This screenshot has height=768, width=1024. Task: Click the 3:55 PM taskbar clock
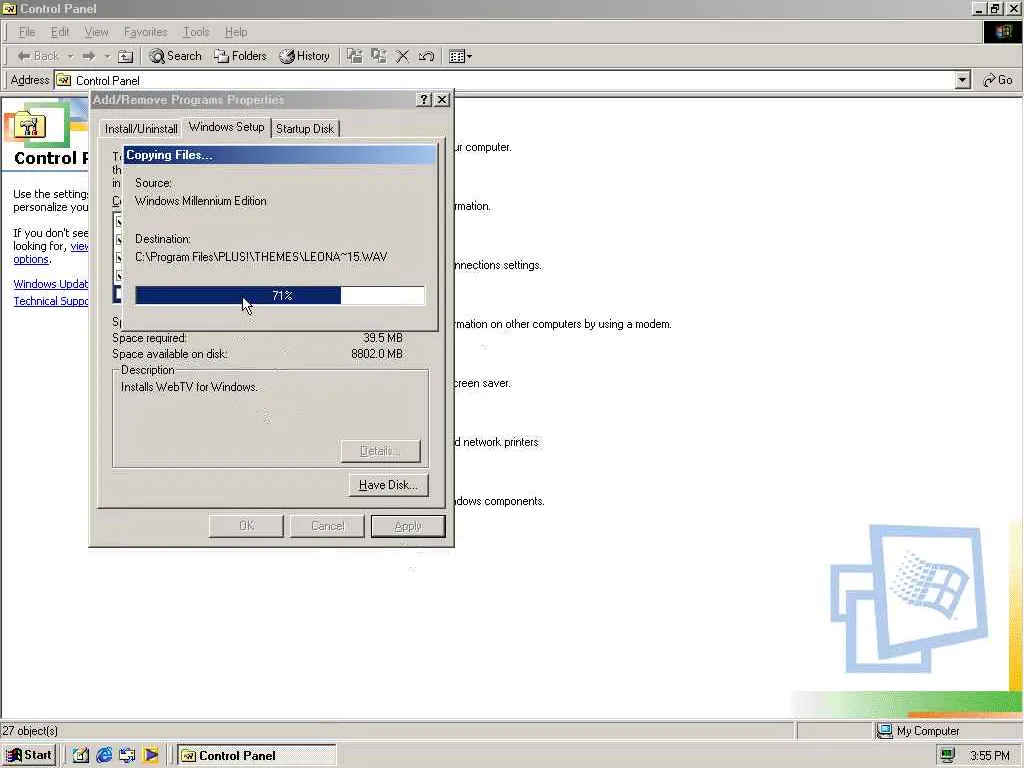click(x=990, y=756)
